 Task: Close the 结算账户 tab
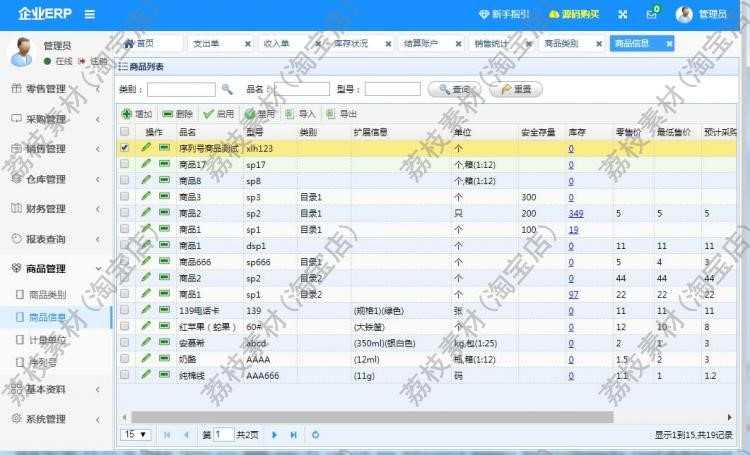(458, 44)
